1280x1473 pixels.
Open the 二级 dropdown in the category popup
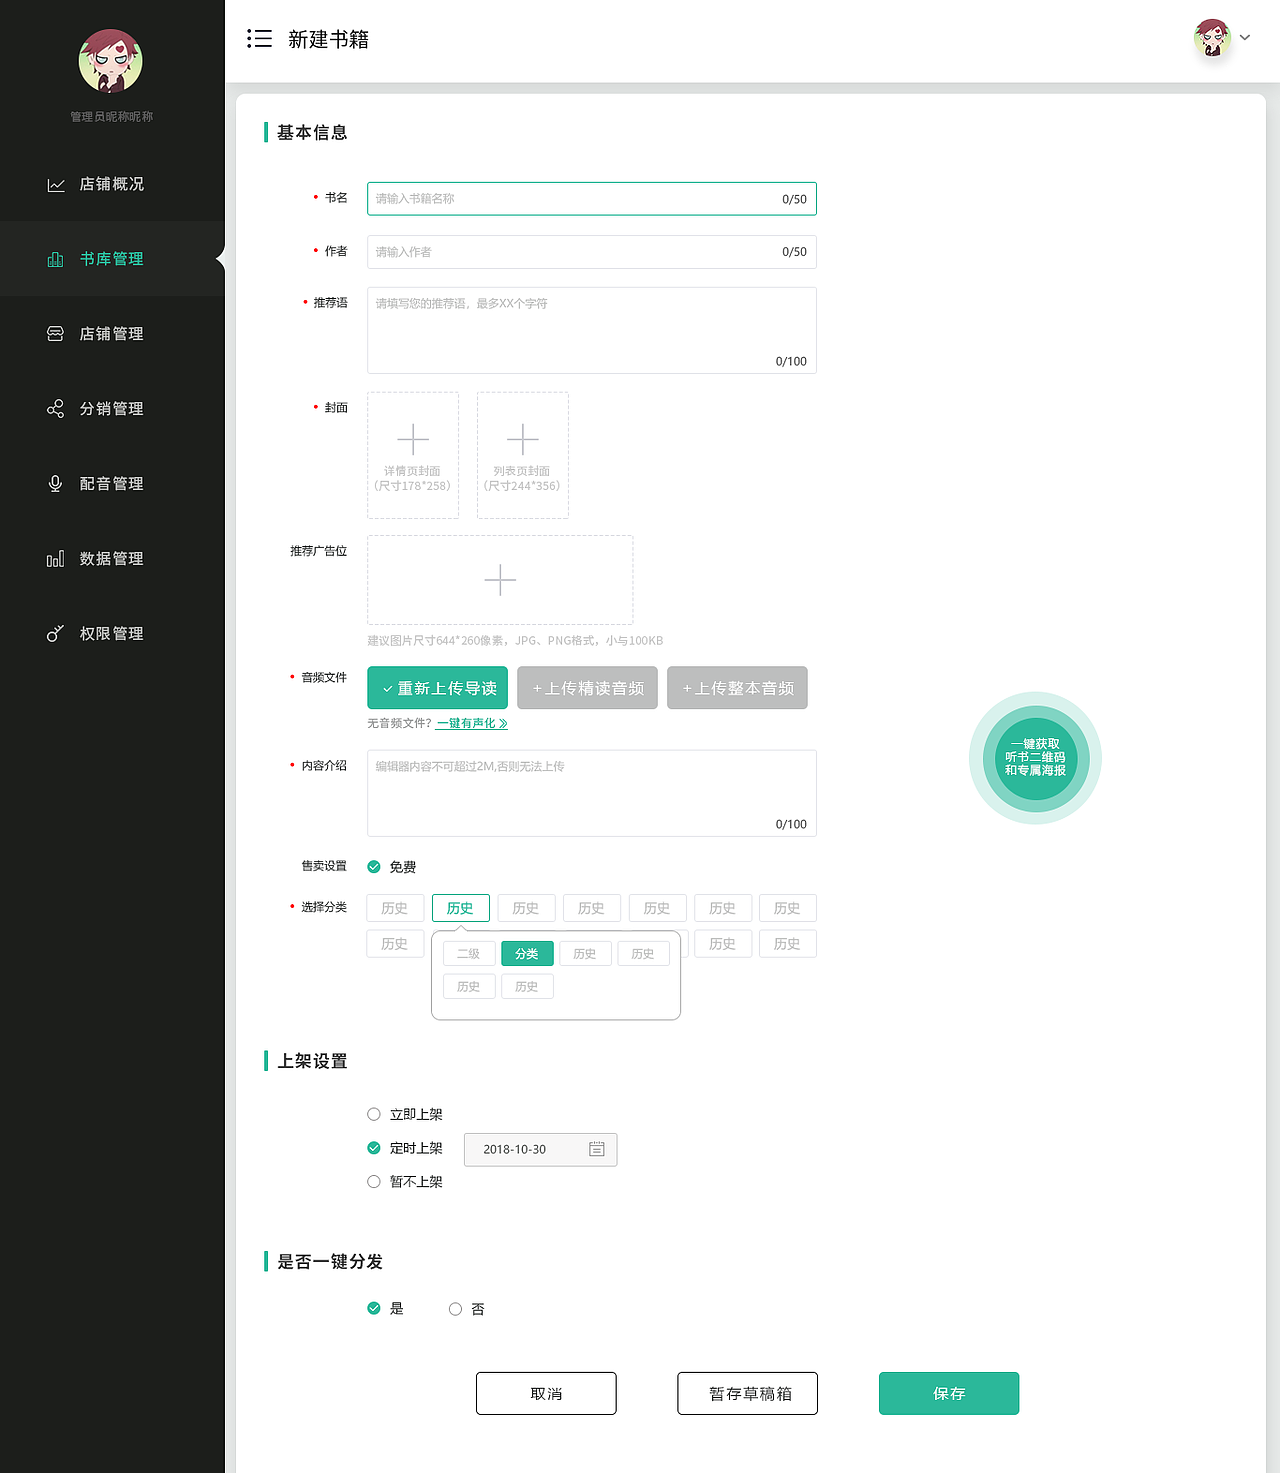[x=468, y=953]
